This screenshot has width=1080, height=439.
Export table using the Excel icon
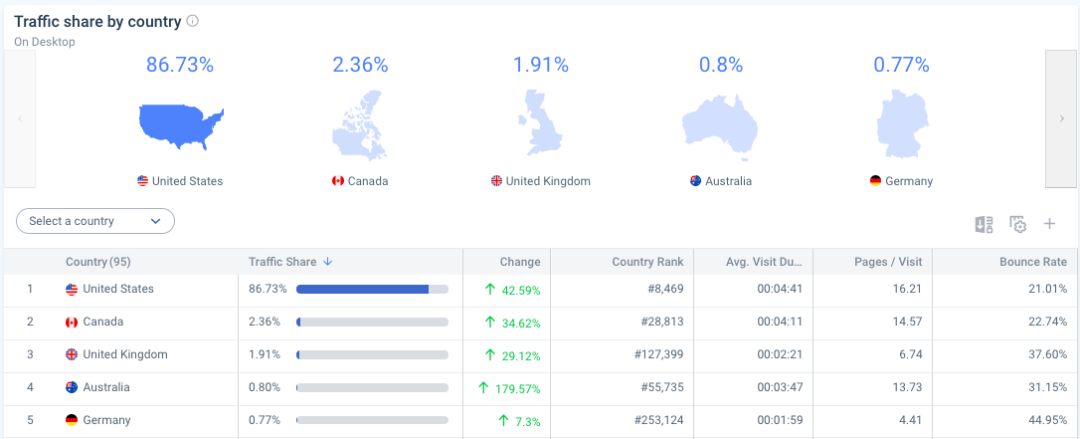[984, 224]
